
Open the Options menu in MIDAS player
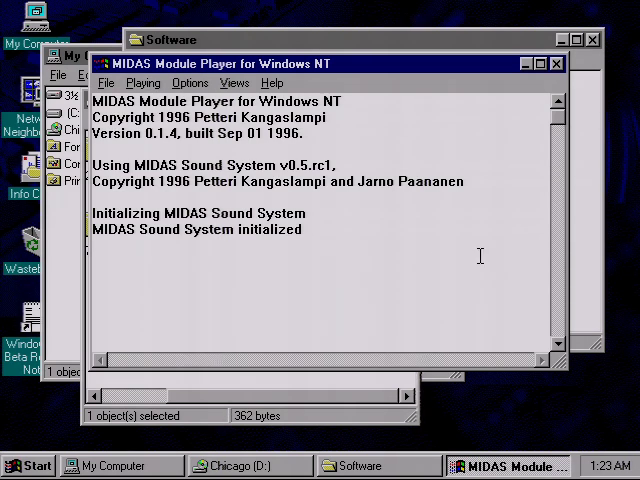point(190,83)
